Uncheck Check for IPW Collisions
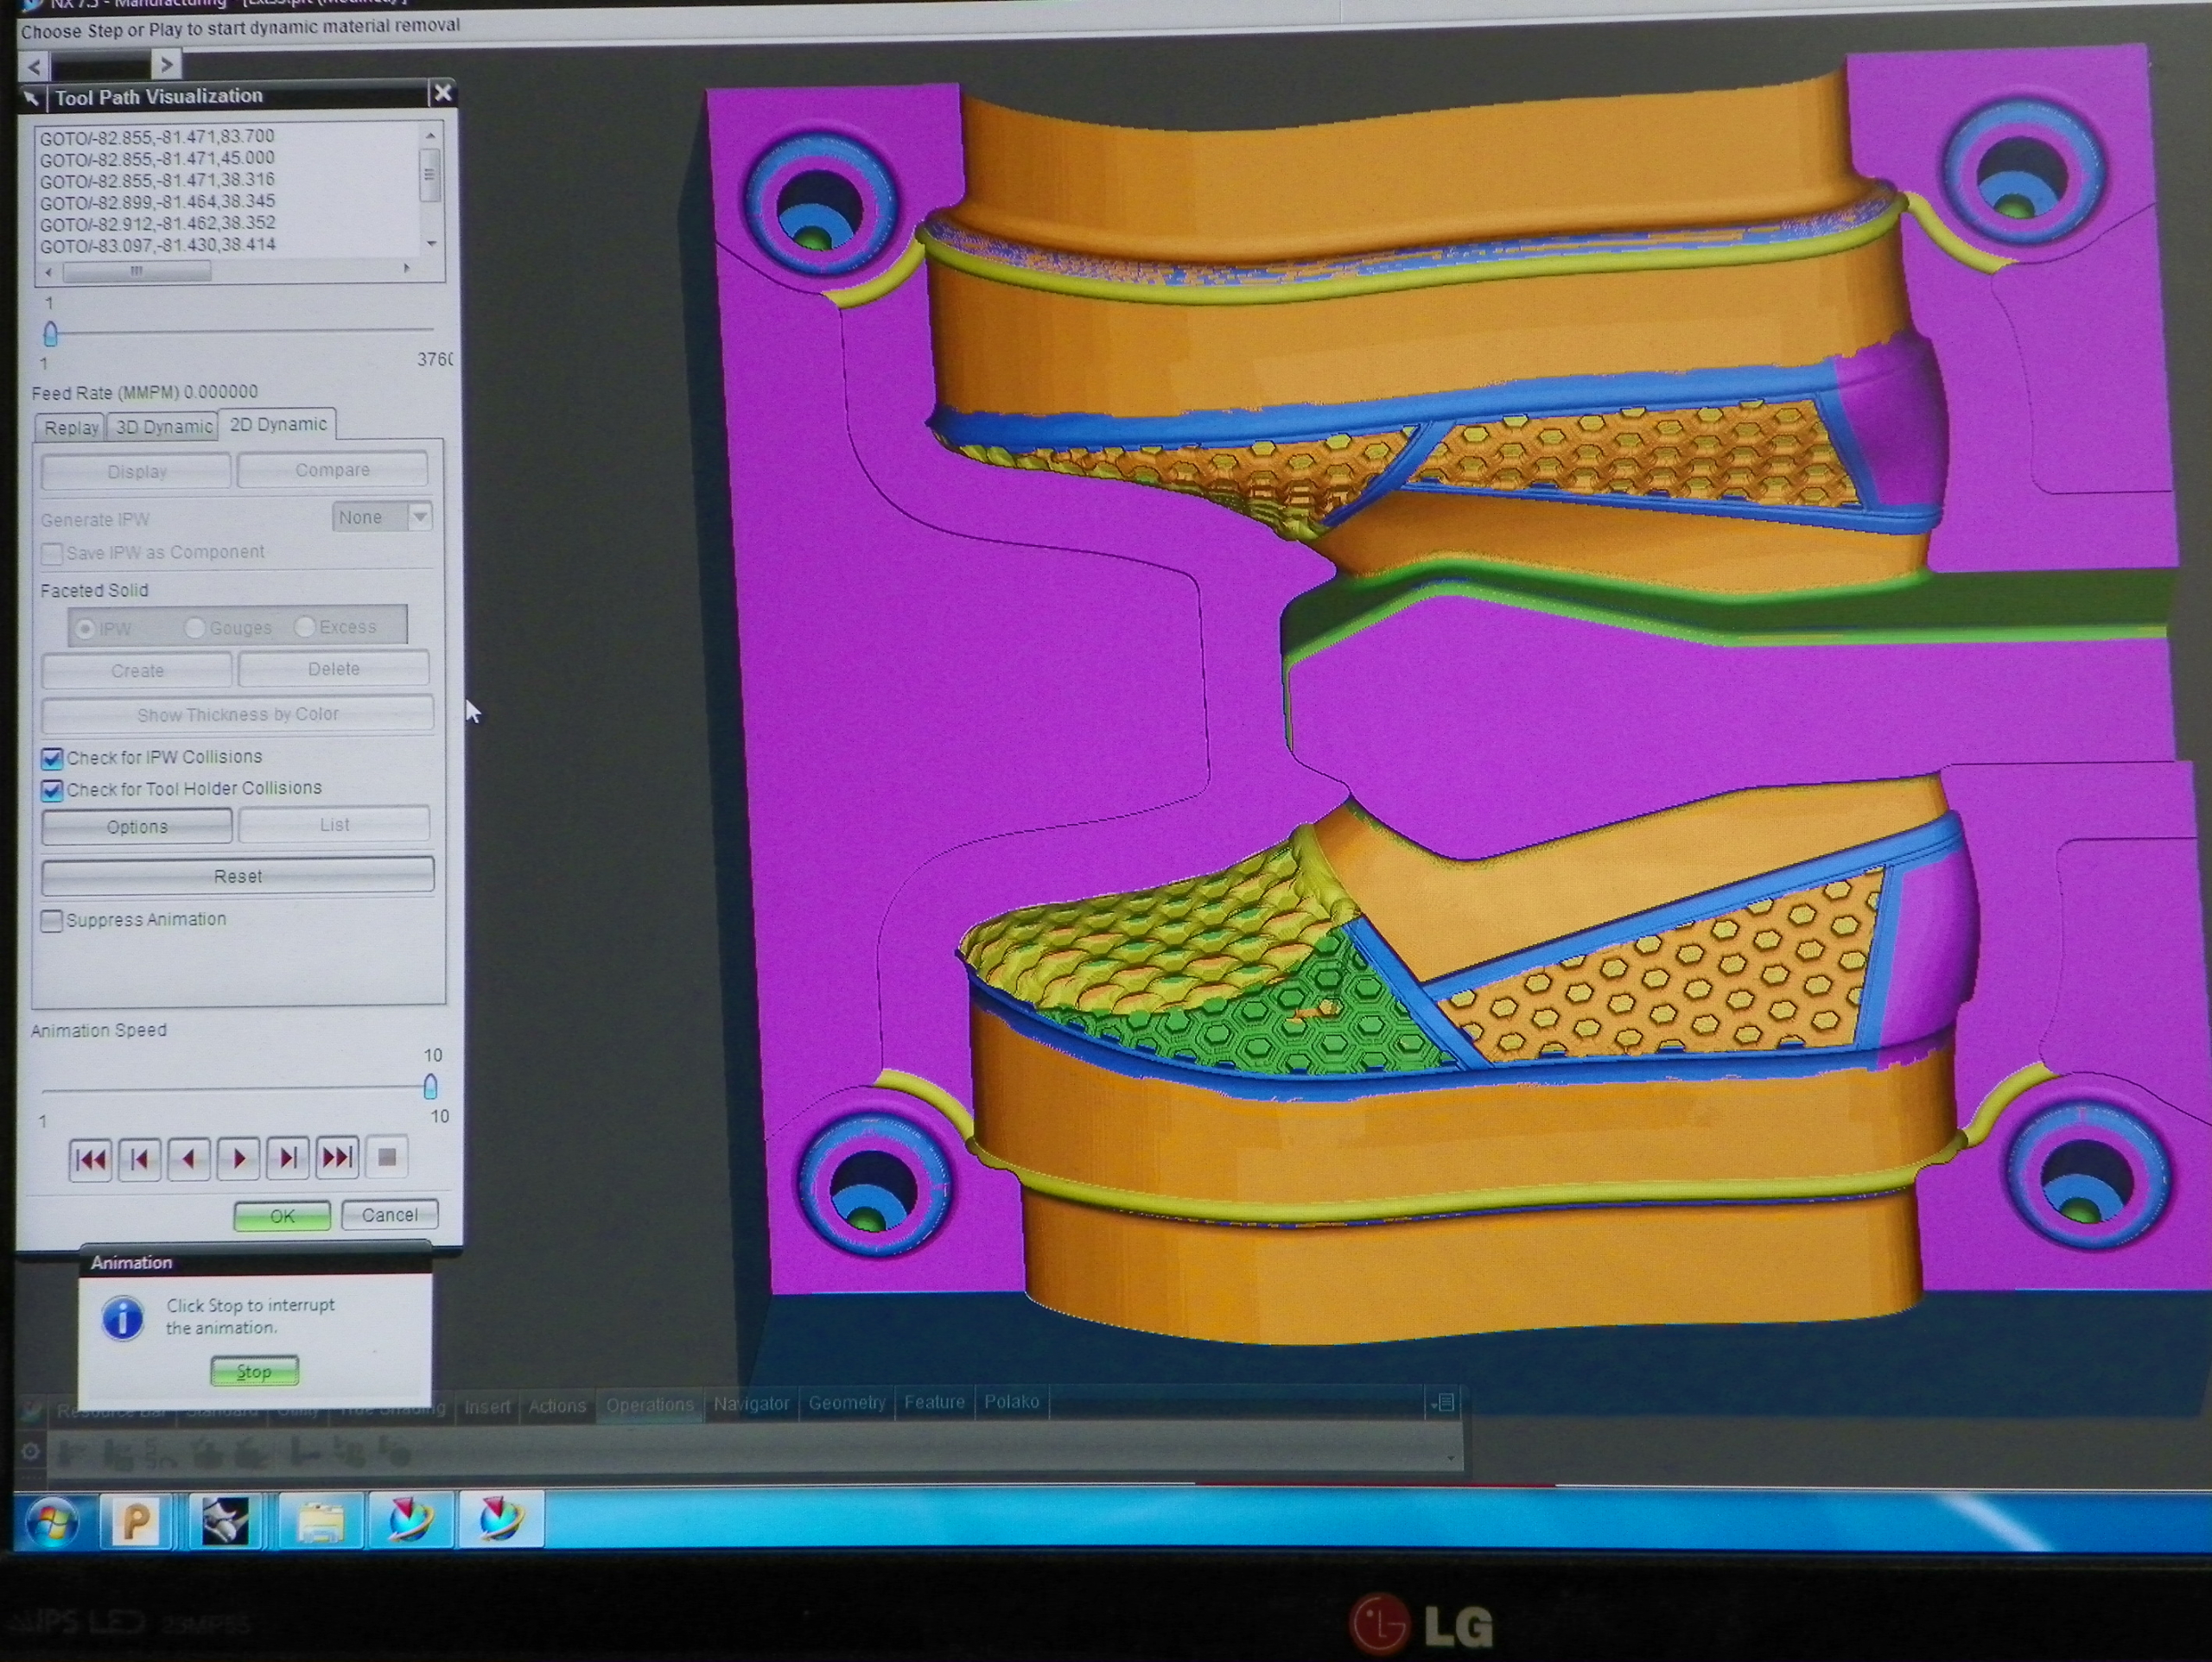This screenshot has width=2212, height=1662. coord(52,758)
